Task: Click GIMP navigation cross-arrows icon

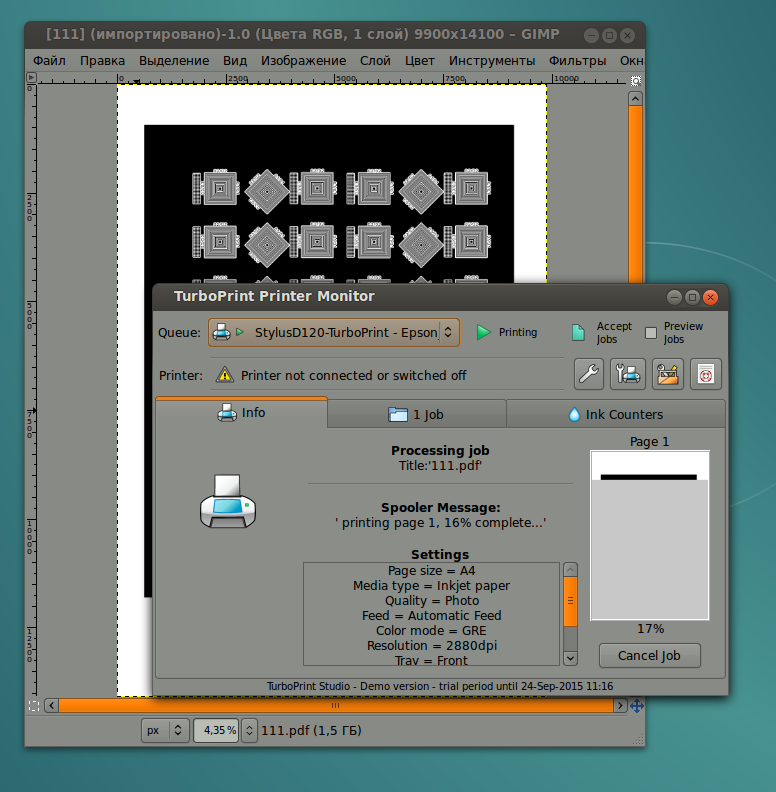Action: pos(637,706)
